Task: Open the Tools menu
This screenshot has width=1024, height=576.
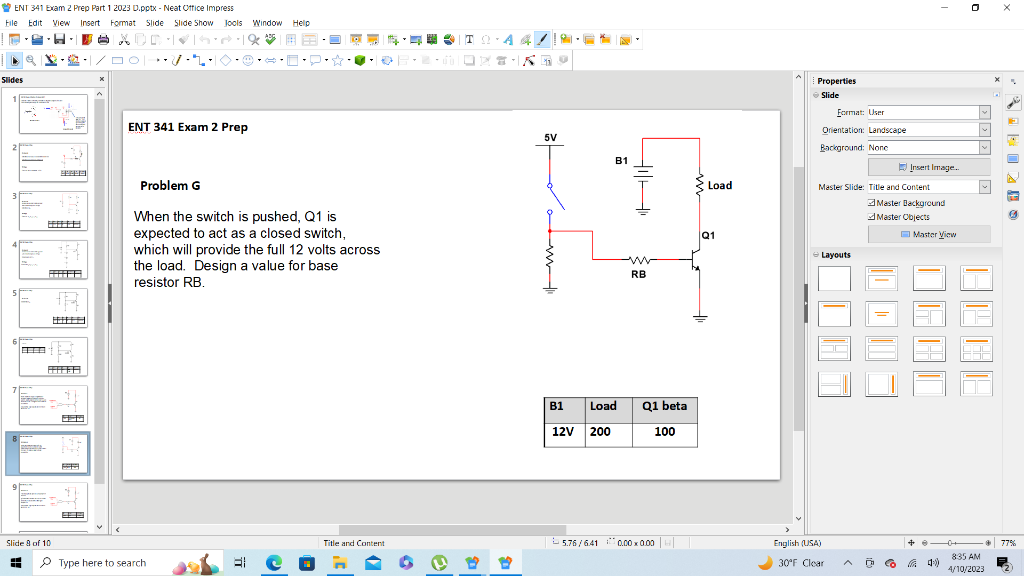Action: 233,23
